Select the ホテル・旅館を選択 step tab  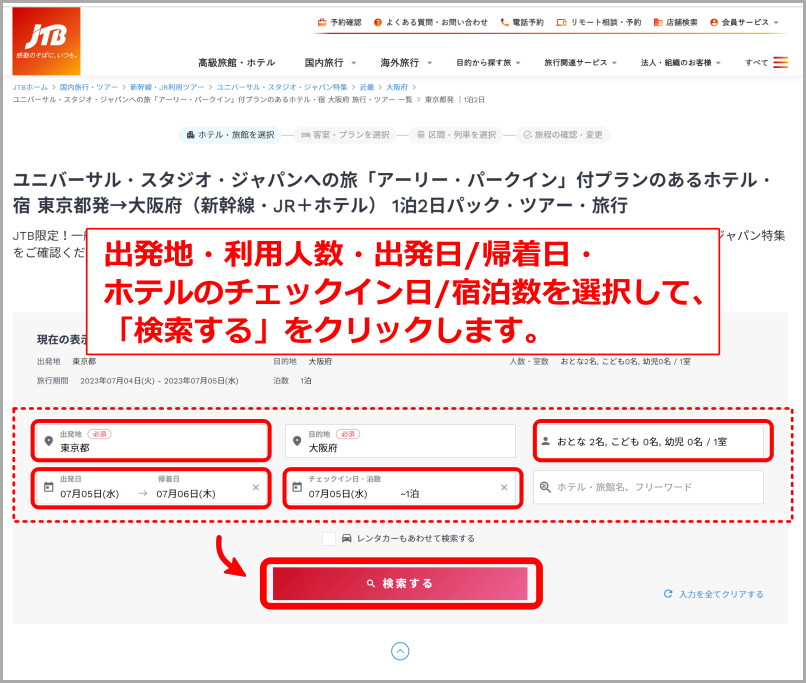click(230, 135)
